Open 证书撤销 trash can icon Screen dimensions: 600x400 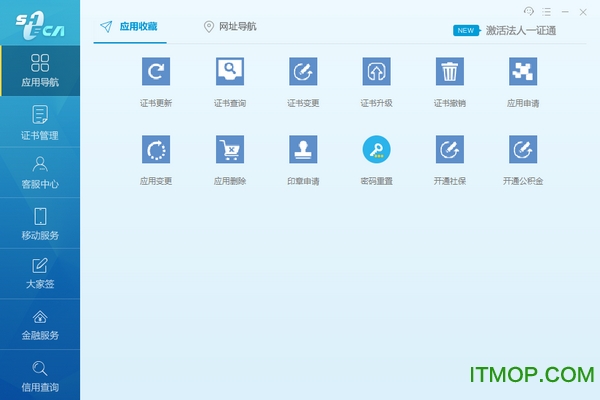pos(450,71)
